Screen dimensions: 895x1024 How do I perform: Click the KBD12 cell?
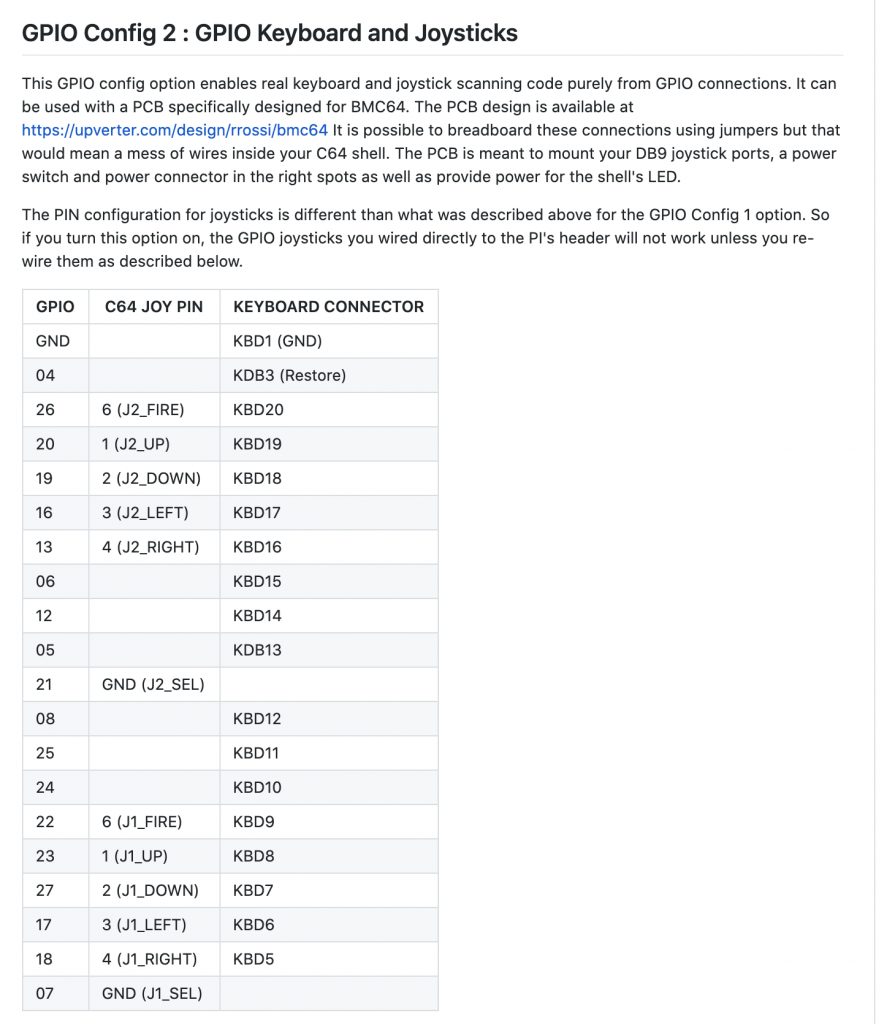click(329, 718)
